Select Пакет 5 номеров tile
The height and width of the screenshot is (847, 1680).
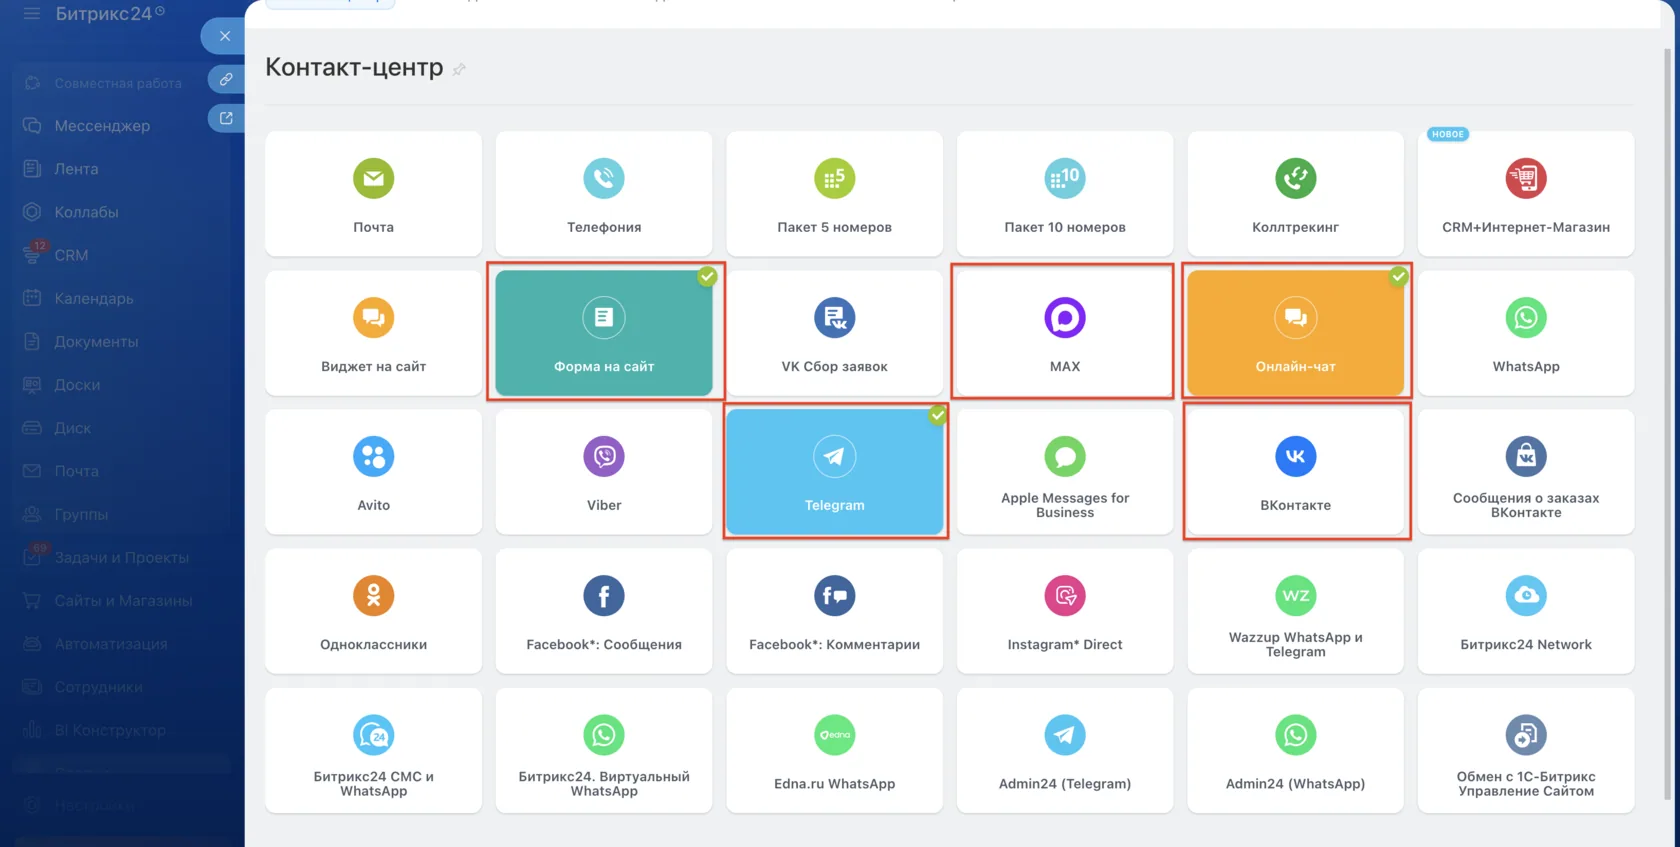point(834,193)
